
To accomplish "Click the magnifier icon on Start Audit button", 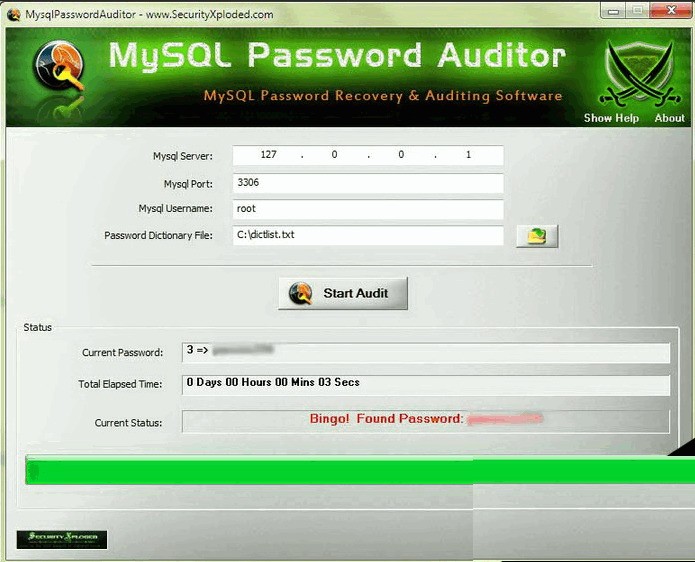I will [300, 293].
